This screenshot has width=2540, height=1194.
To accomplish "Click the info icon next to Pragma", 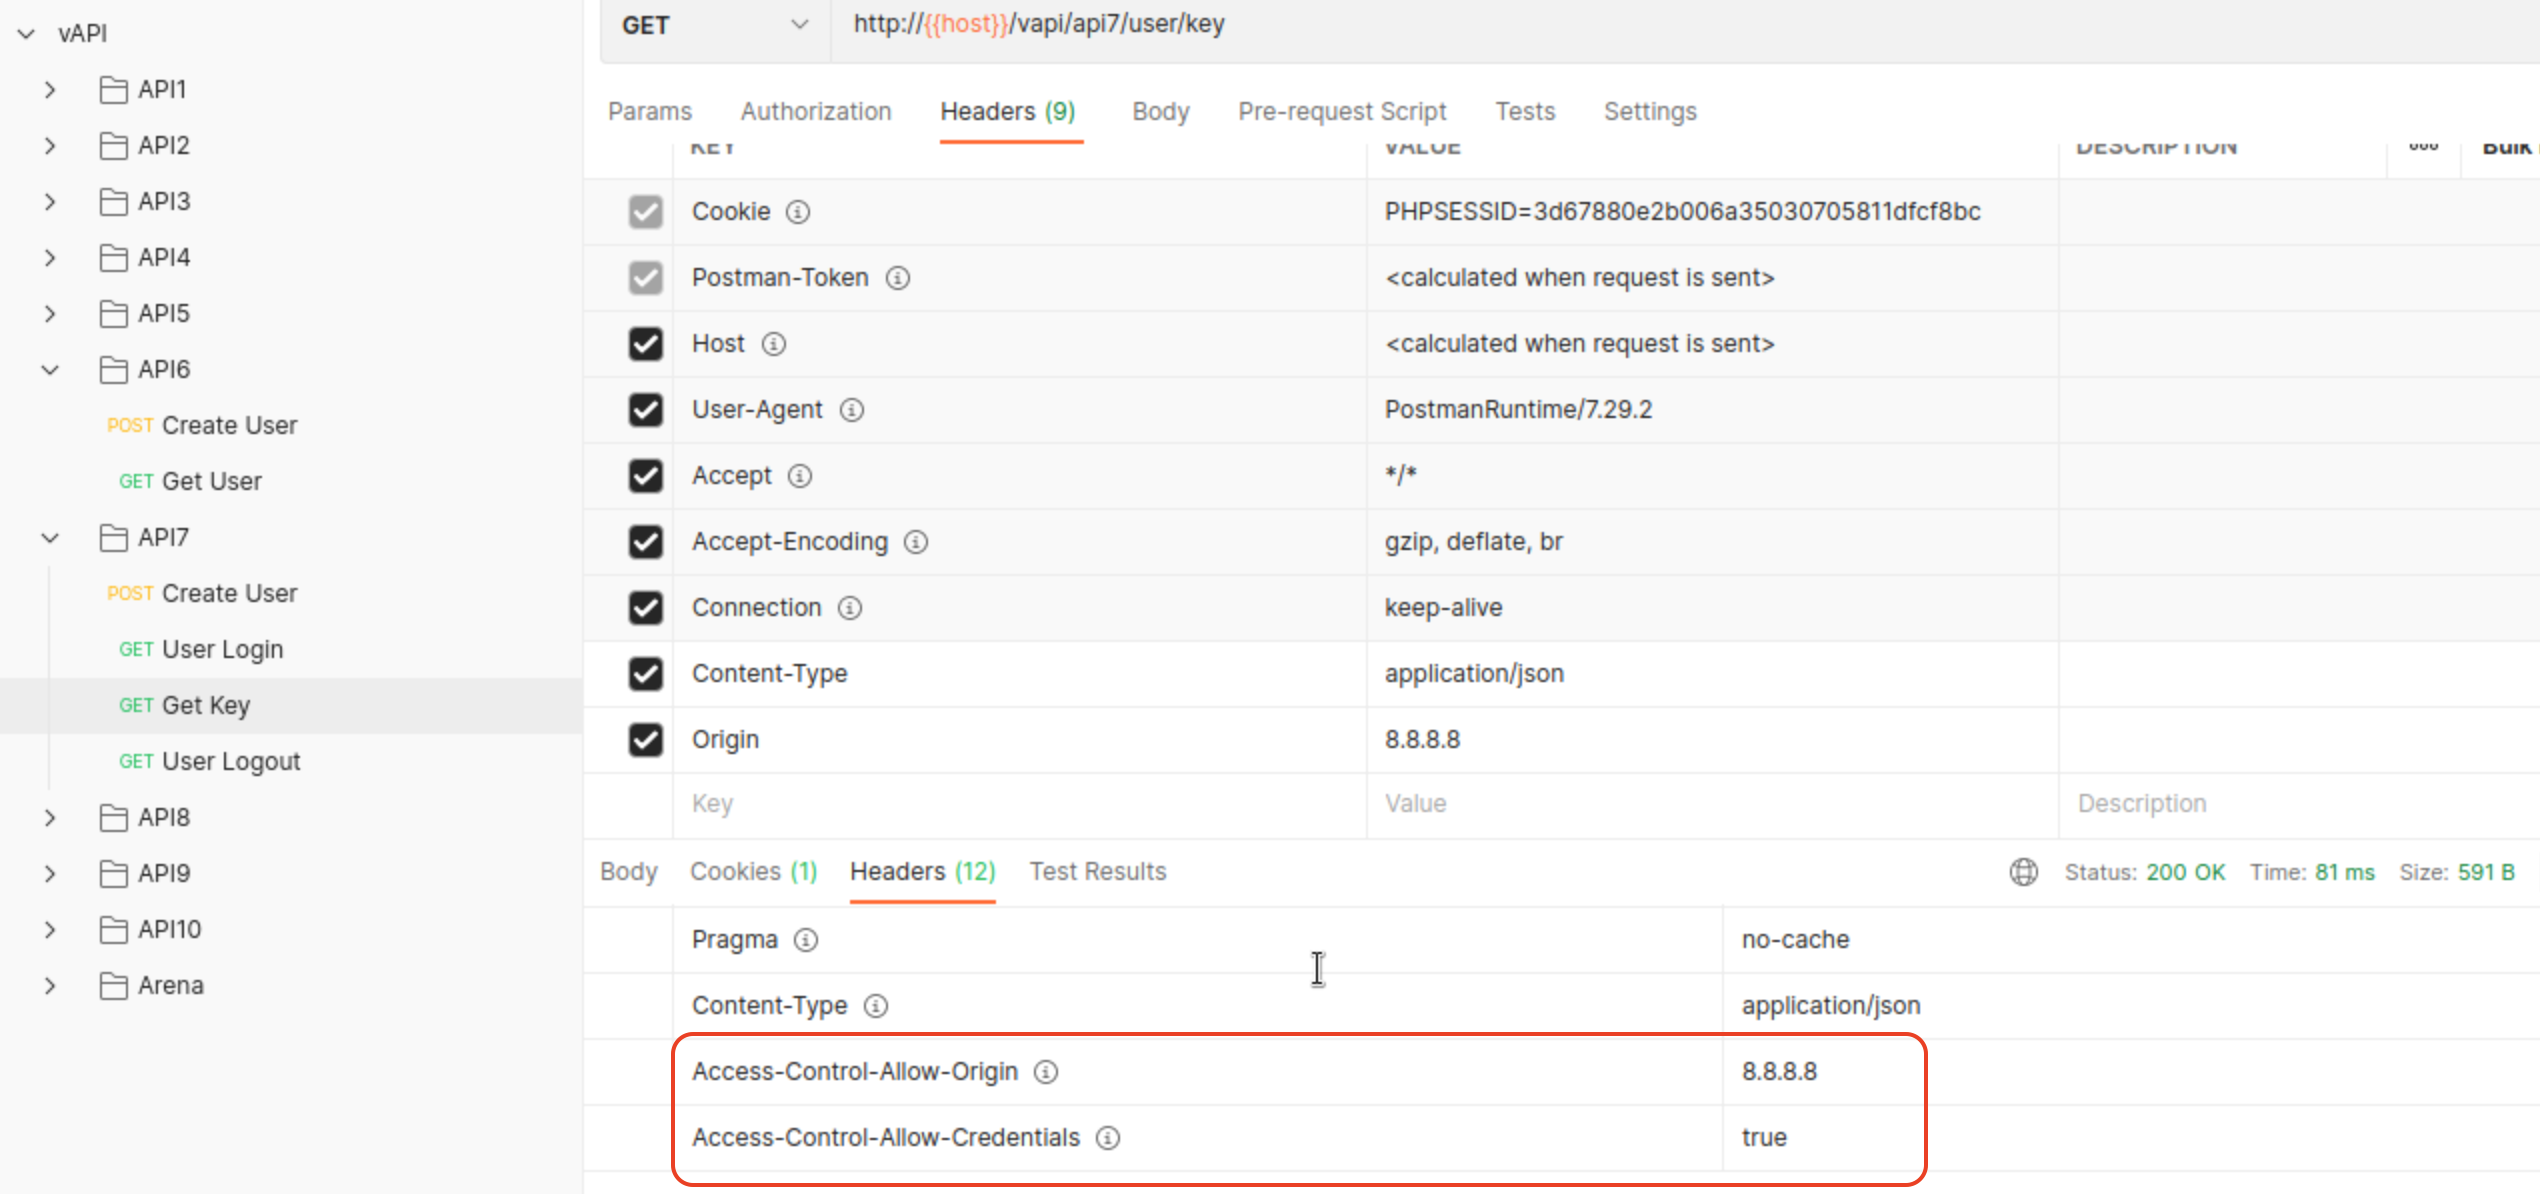I will [805, 940].
